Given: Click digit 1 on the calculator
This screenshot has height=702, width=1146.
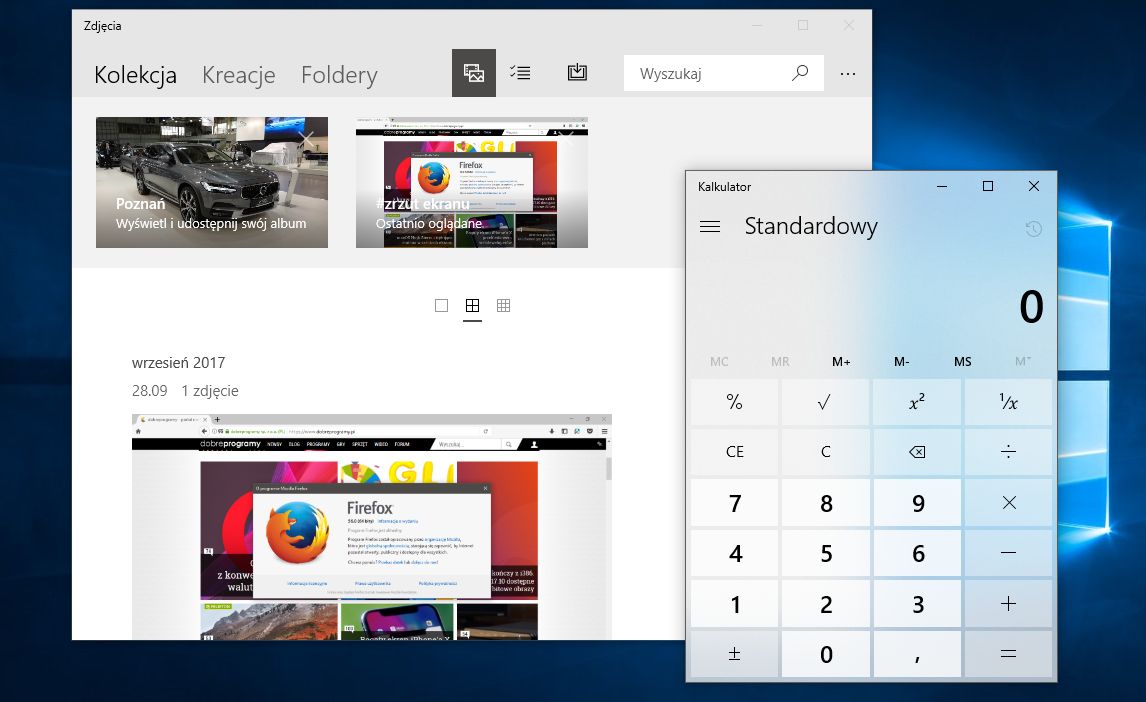Looking at the screenshot, I should pos(735,603).
